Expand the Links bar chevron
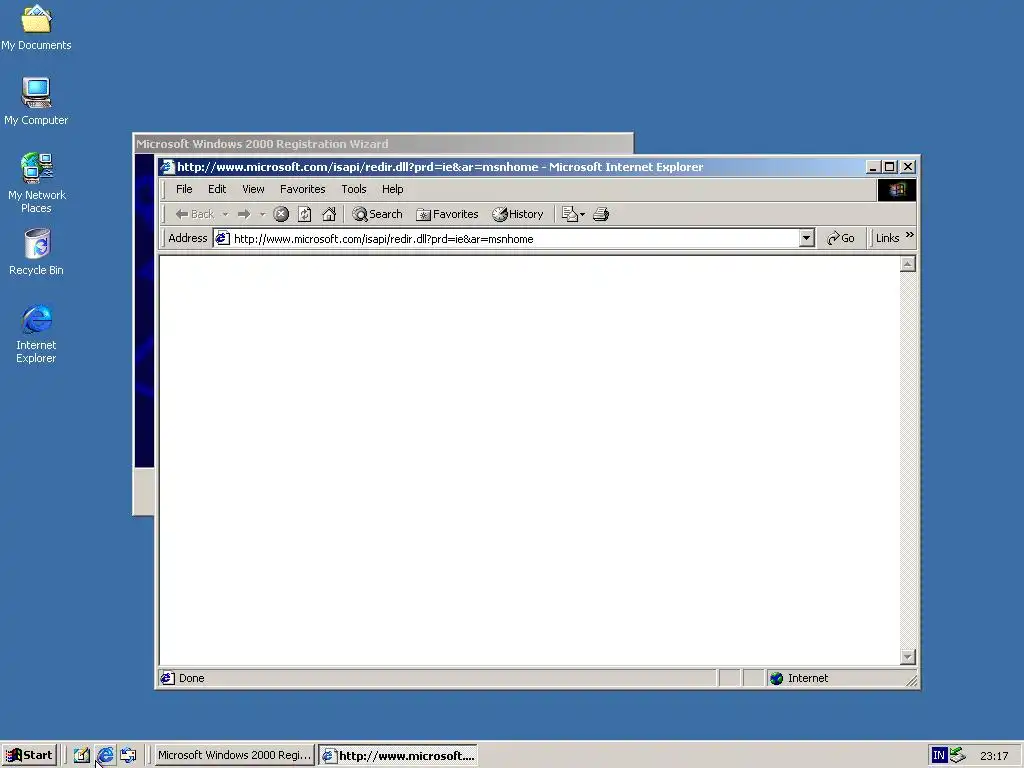The width and height of the screenshot is (1024, 768). point(910,235)
